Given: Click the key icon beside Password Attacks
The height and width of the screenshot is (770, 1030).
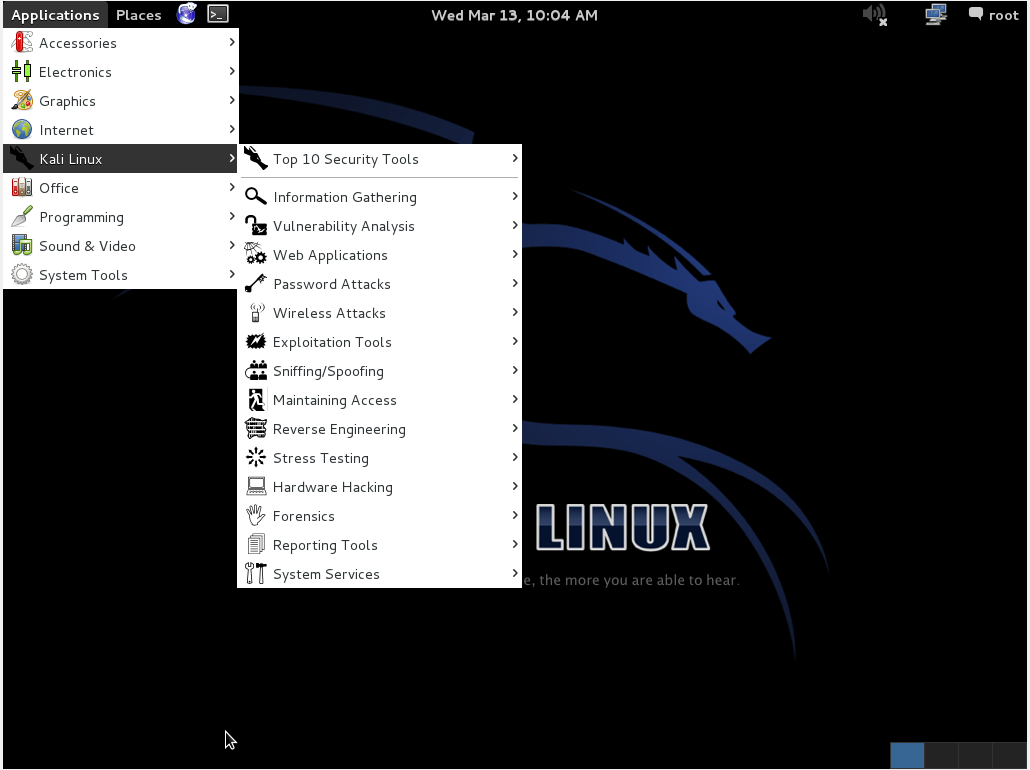Looking at the screenshot, I should pyautogui.click(x=256, y=284).
